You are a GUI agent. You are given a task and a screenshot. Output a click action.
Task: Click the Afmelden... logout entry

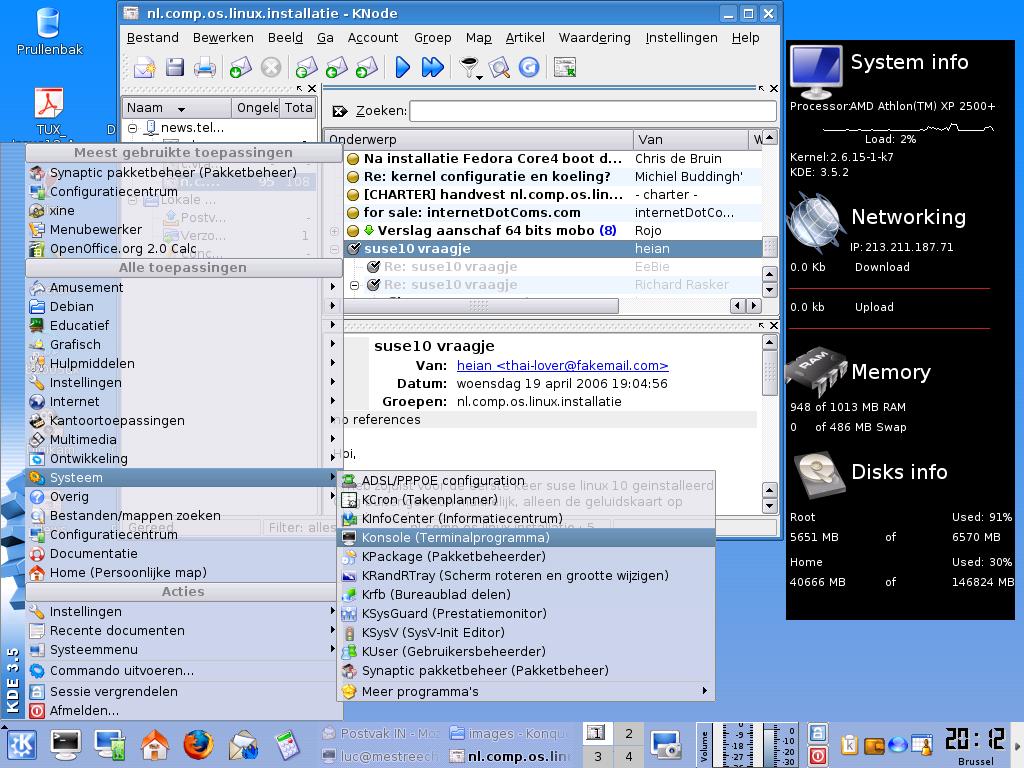pos(183,711)
